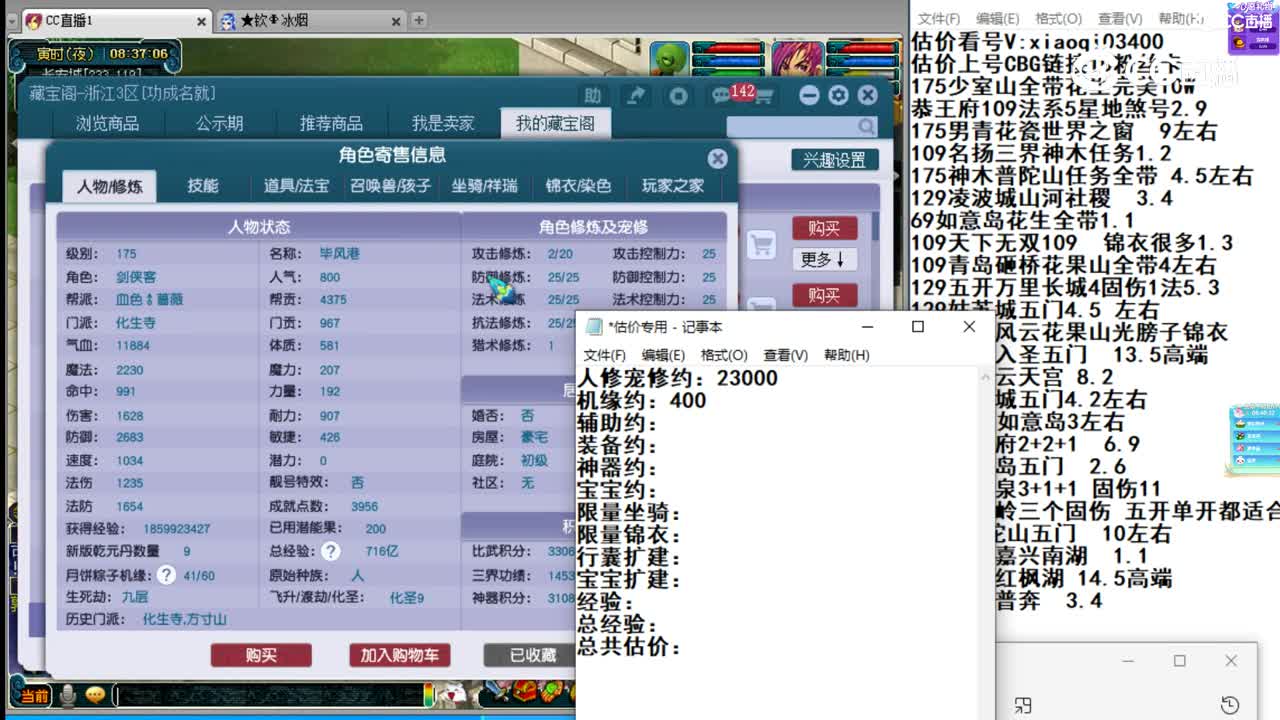Click the CC直播 logo badge top right
The image size is (1280, 720).
(x=1253, y=28)
